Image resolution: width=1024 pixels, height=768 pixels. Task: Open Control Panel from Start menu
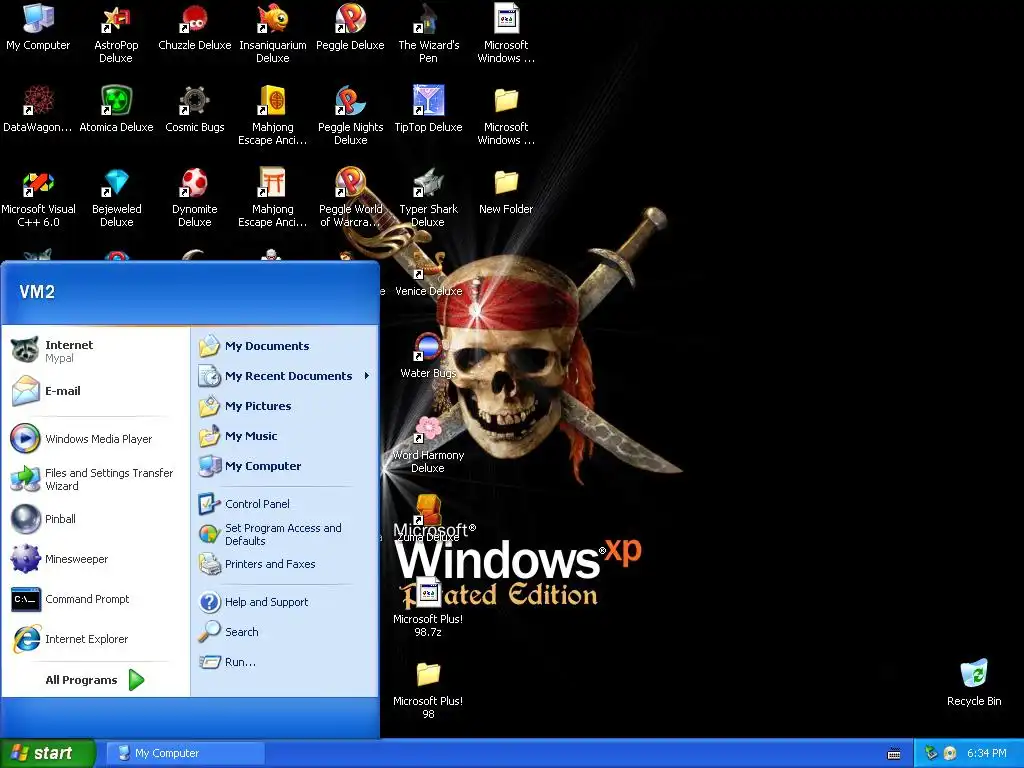[x=285, y=504]
